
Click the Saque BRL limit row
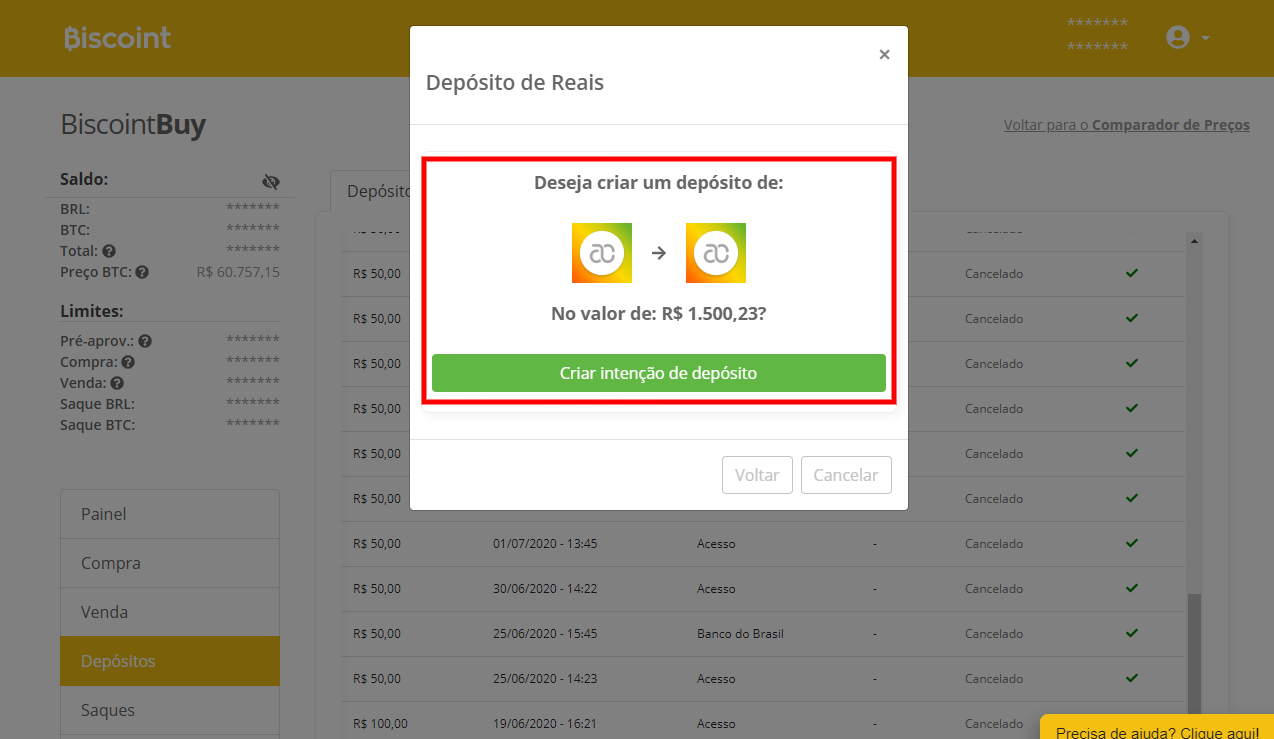pyautogui.click(x=170, y=404)
